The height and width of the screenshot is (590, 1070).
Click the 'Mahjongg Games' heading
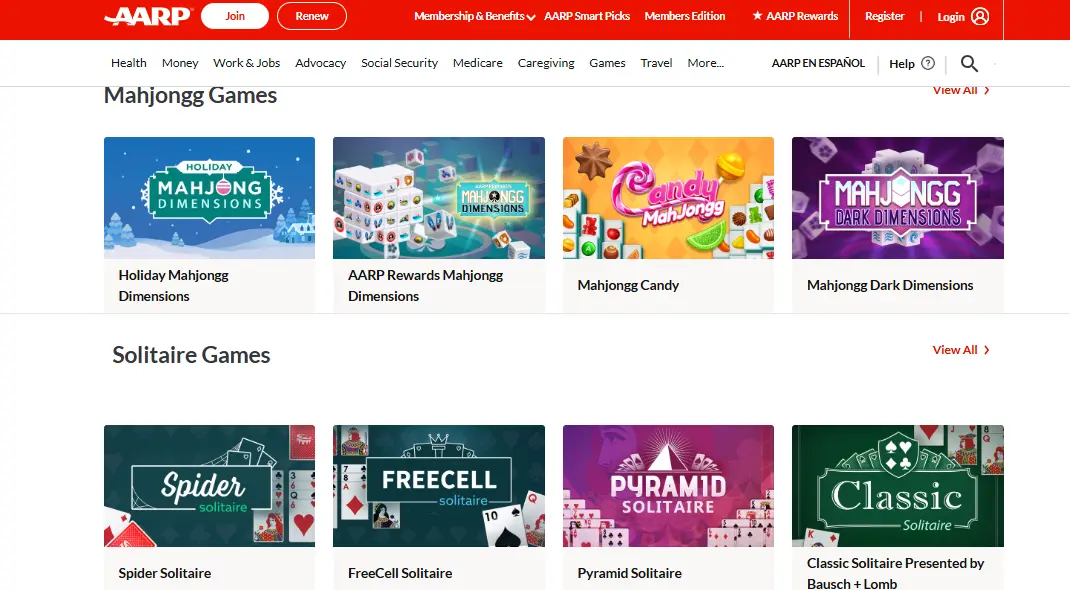pos(190,95)
